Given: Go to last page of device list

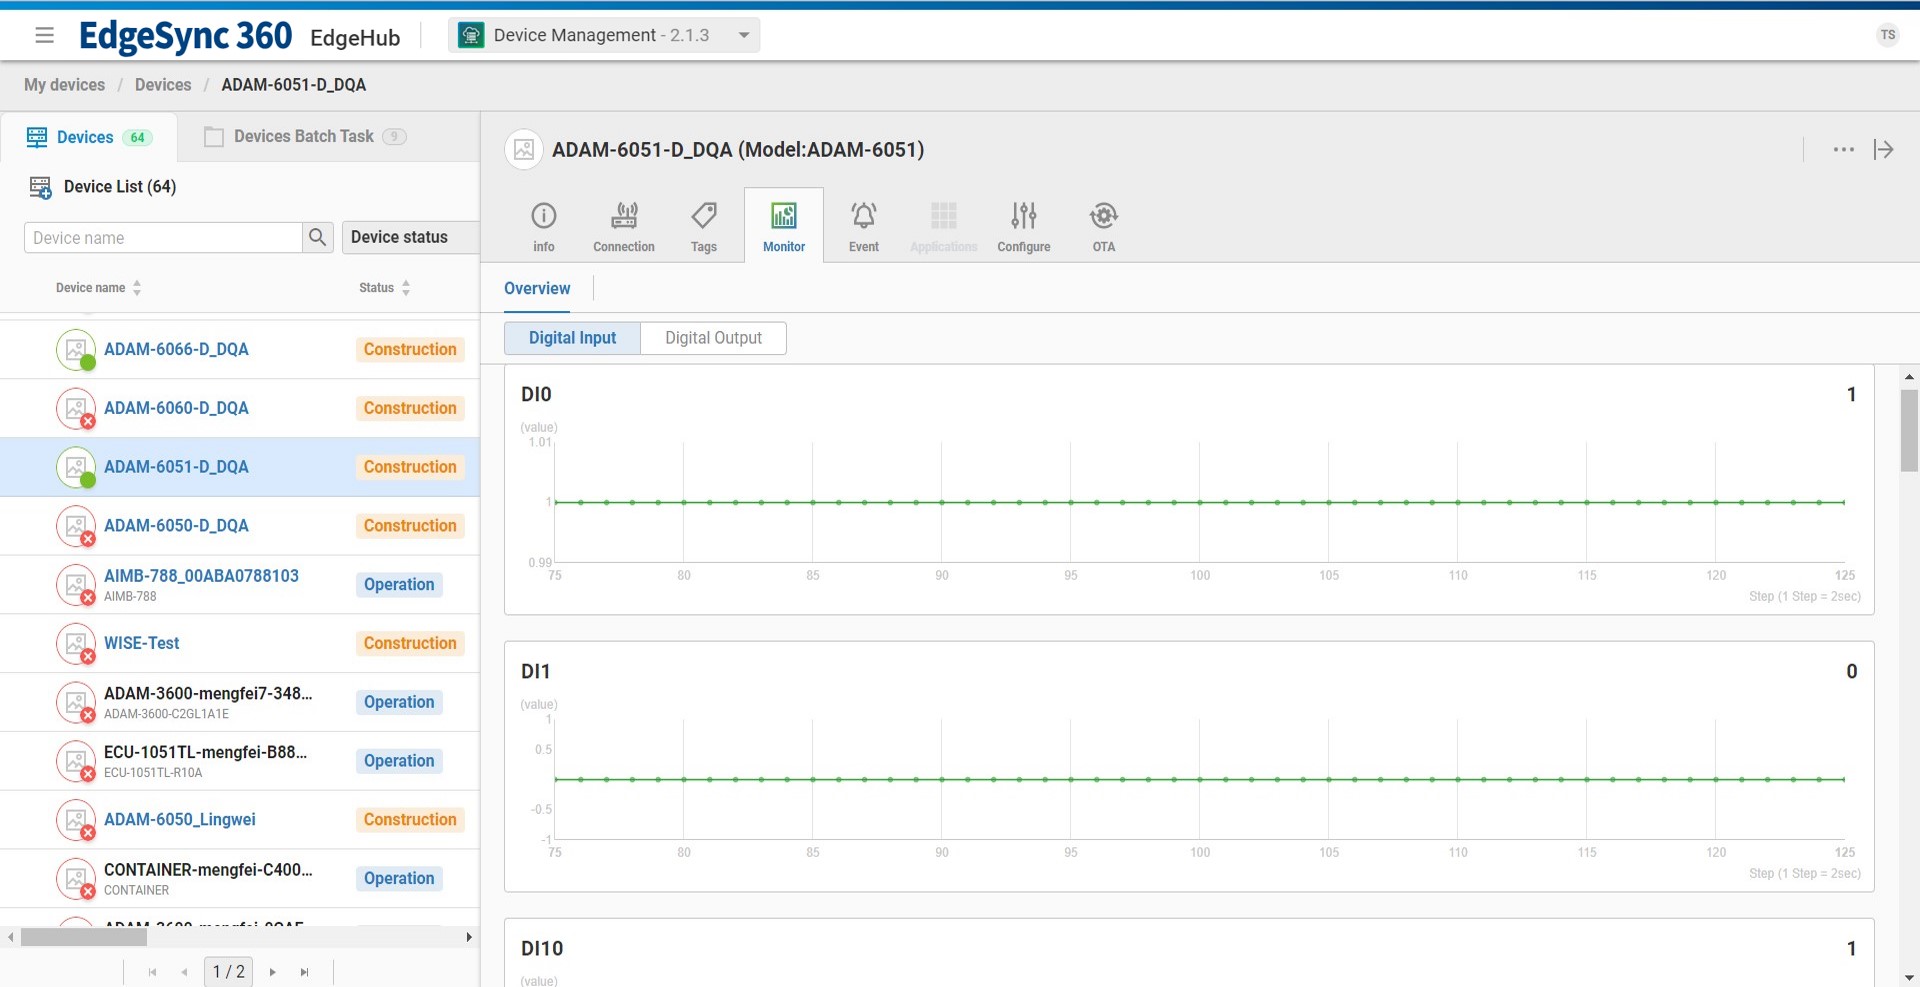Looking at the screenshot, I should (x=304, y=972).
